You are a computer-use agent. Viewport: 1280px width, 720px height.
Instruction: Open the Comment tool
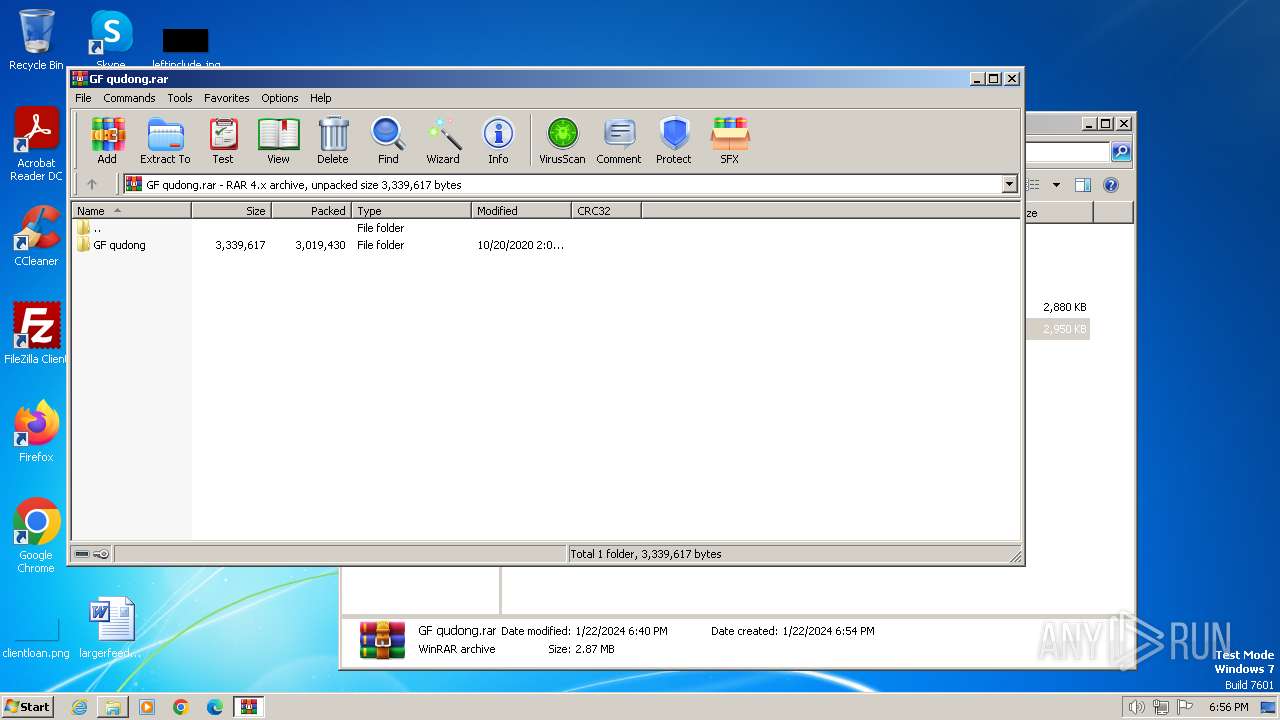point(619,141)
